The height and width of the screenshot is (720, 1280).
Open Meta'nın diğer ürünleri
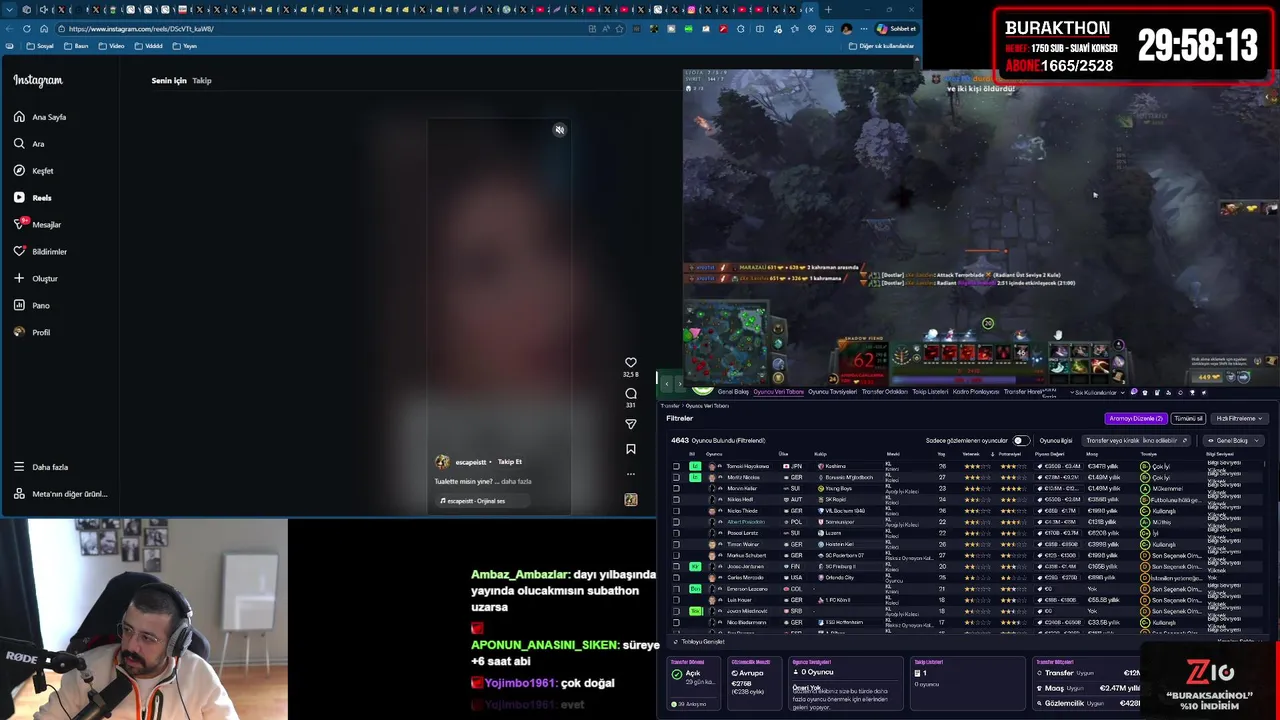pos(60,494)
